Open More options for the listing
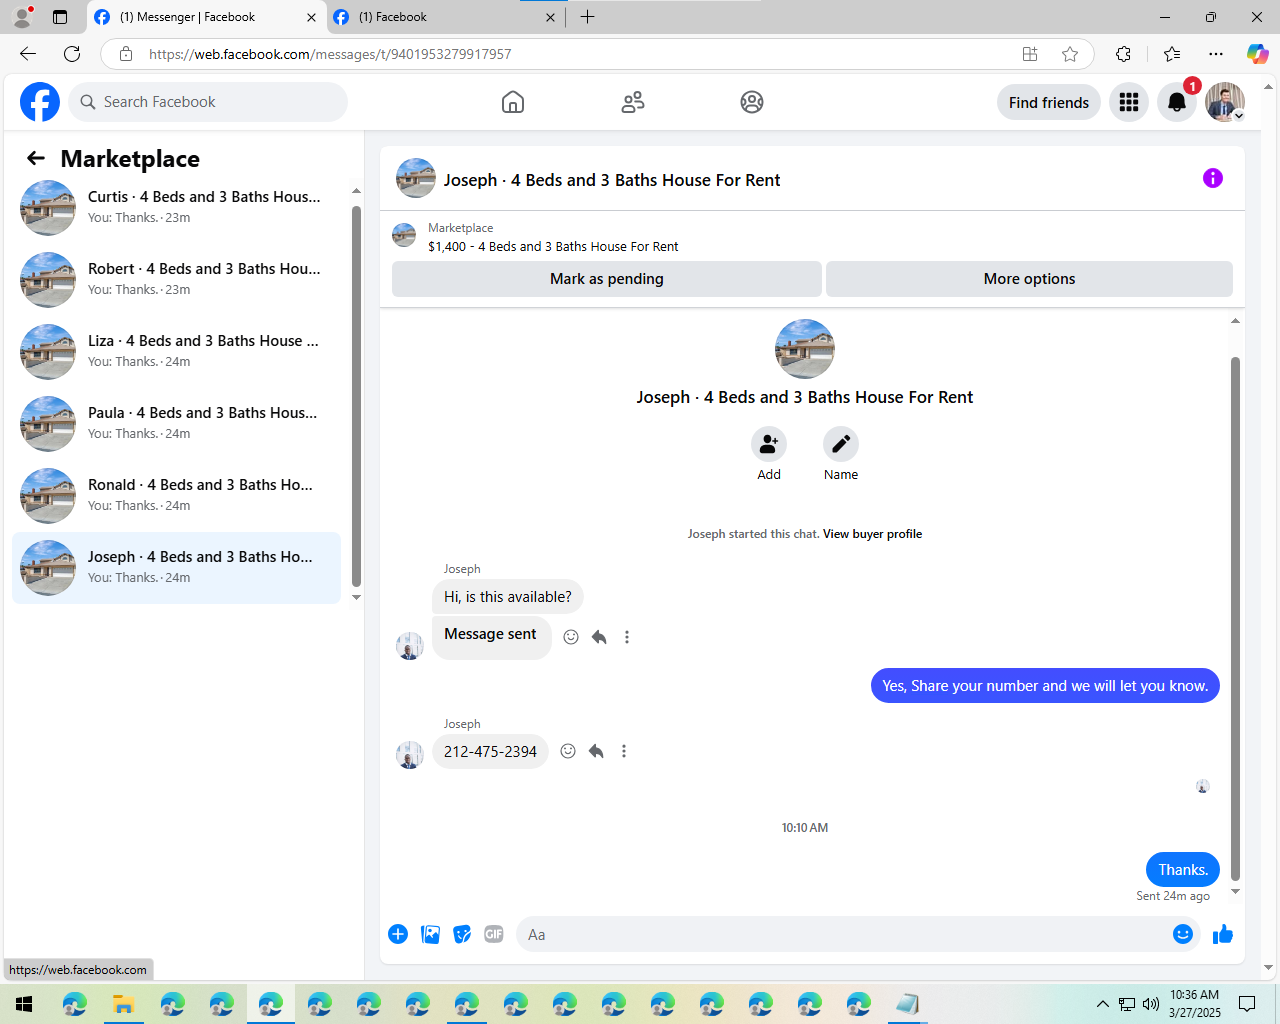 [x=1029, y=279]
